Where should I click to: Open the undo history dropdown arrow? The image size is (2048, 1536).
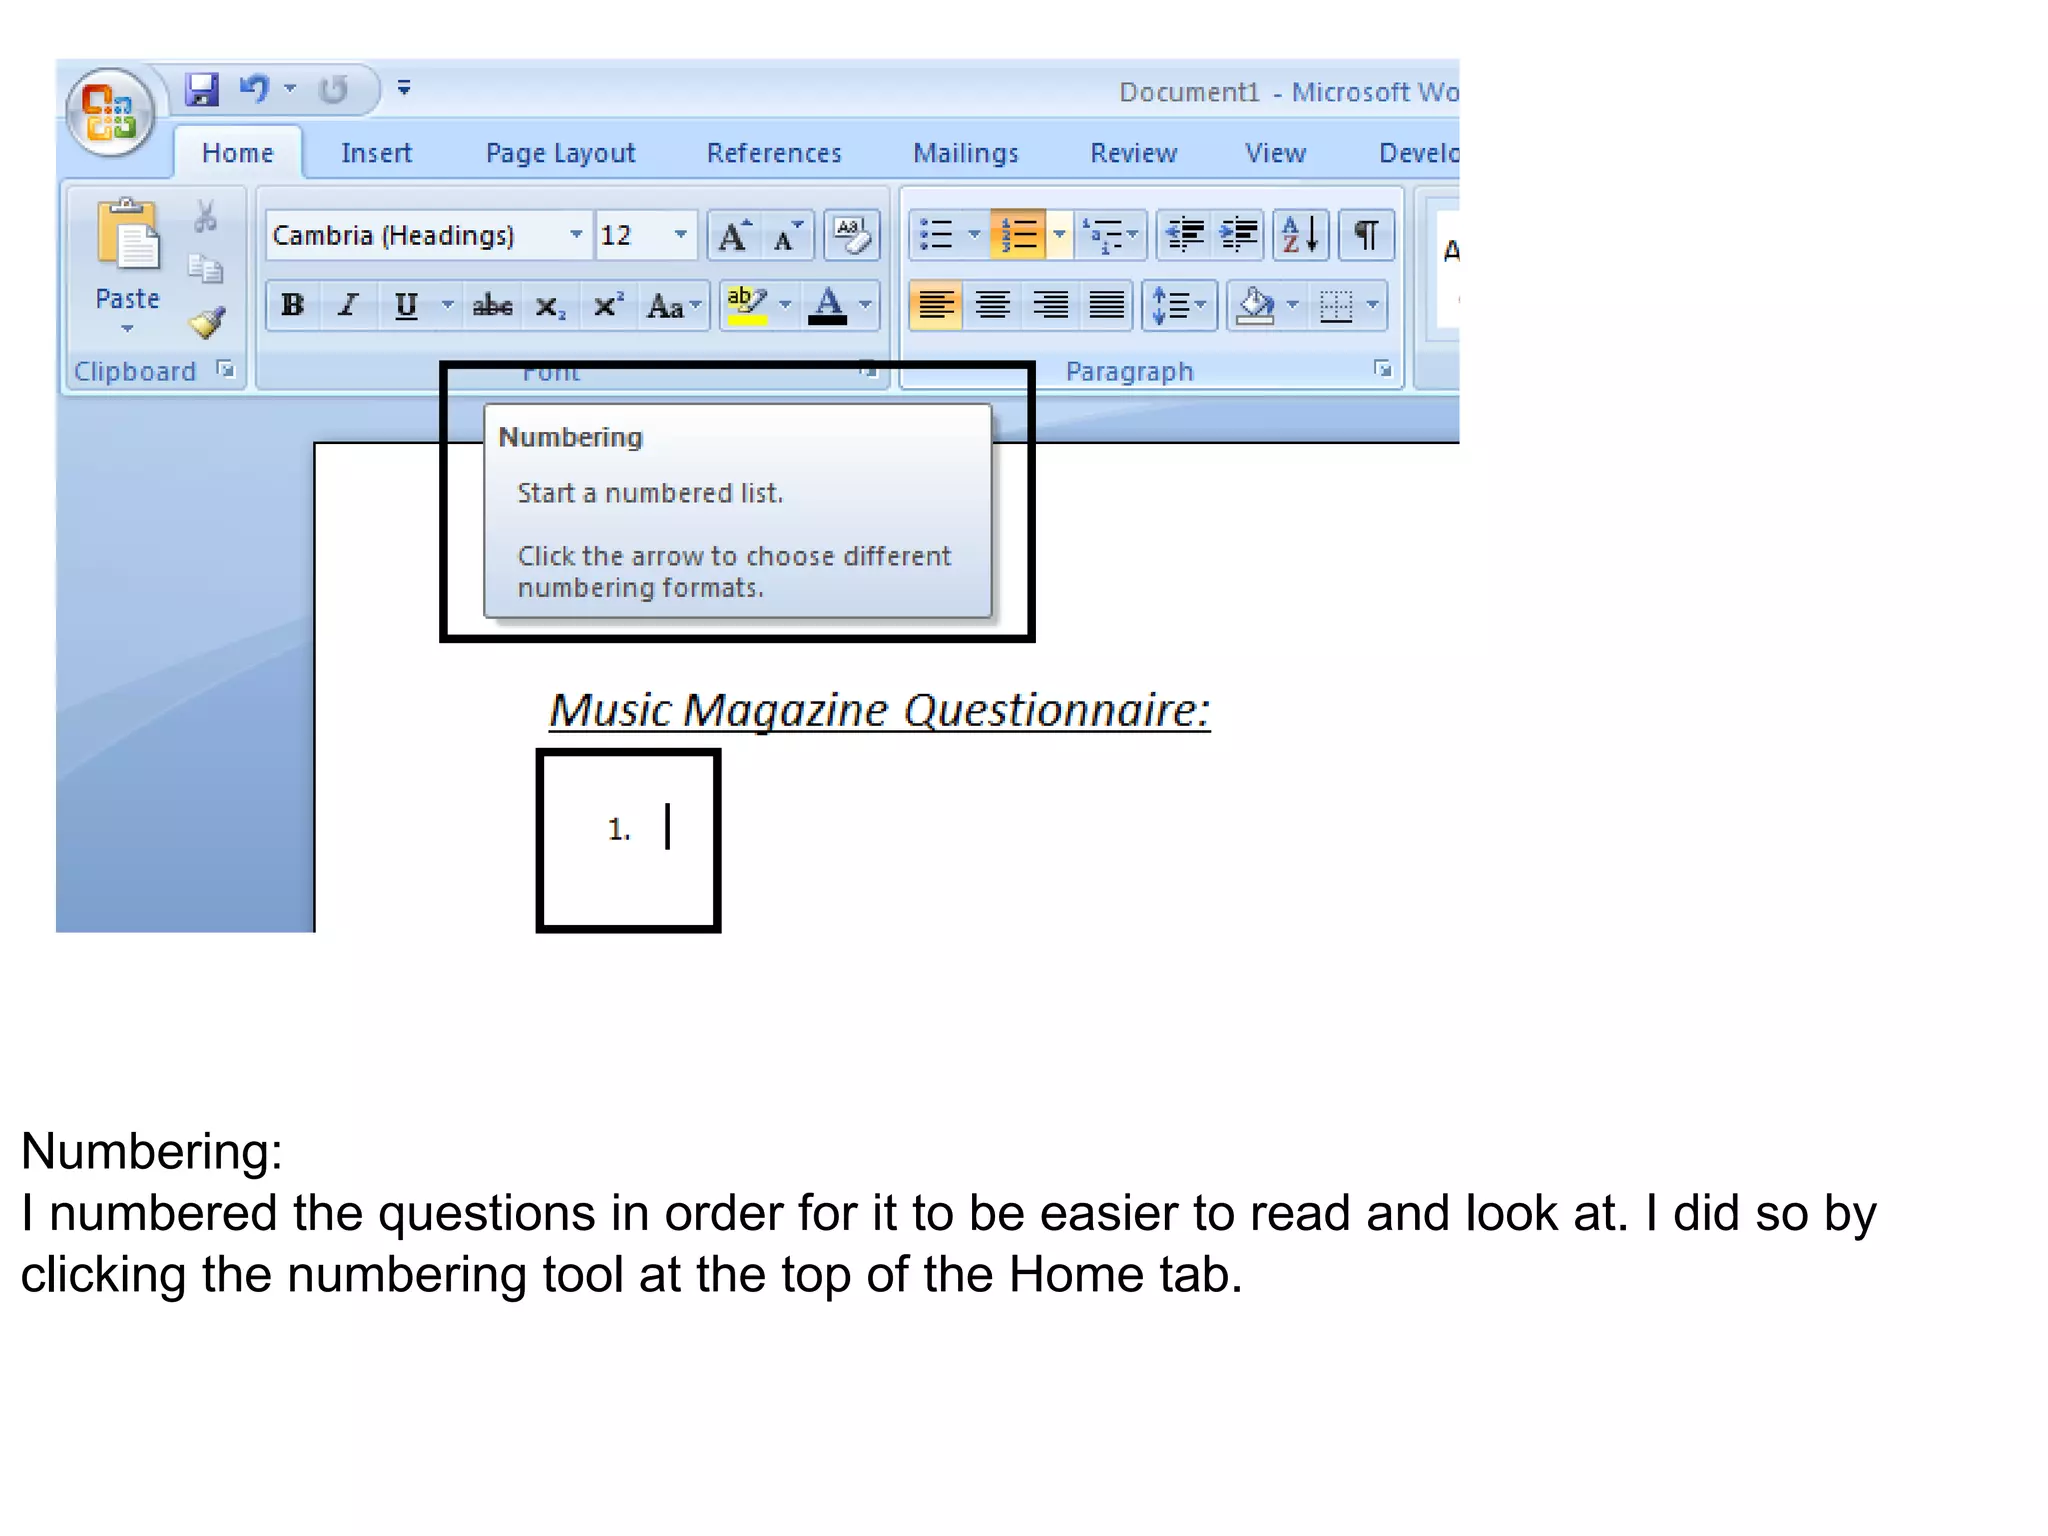(x=291, y=88)
